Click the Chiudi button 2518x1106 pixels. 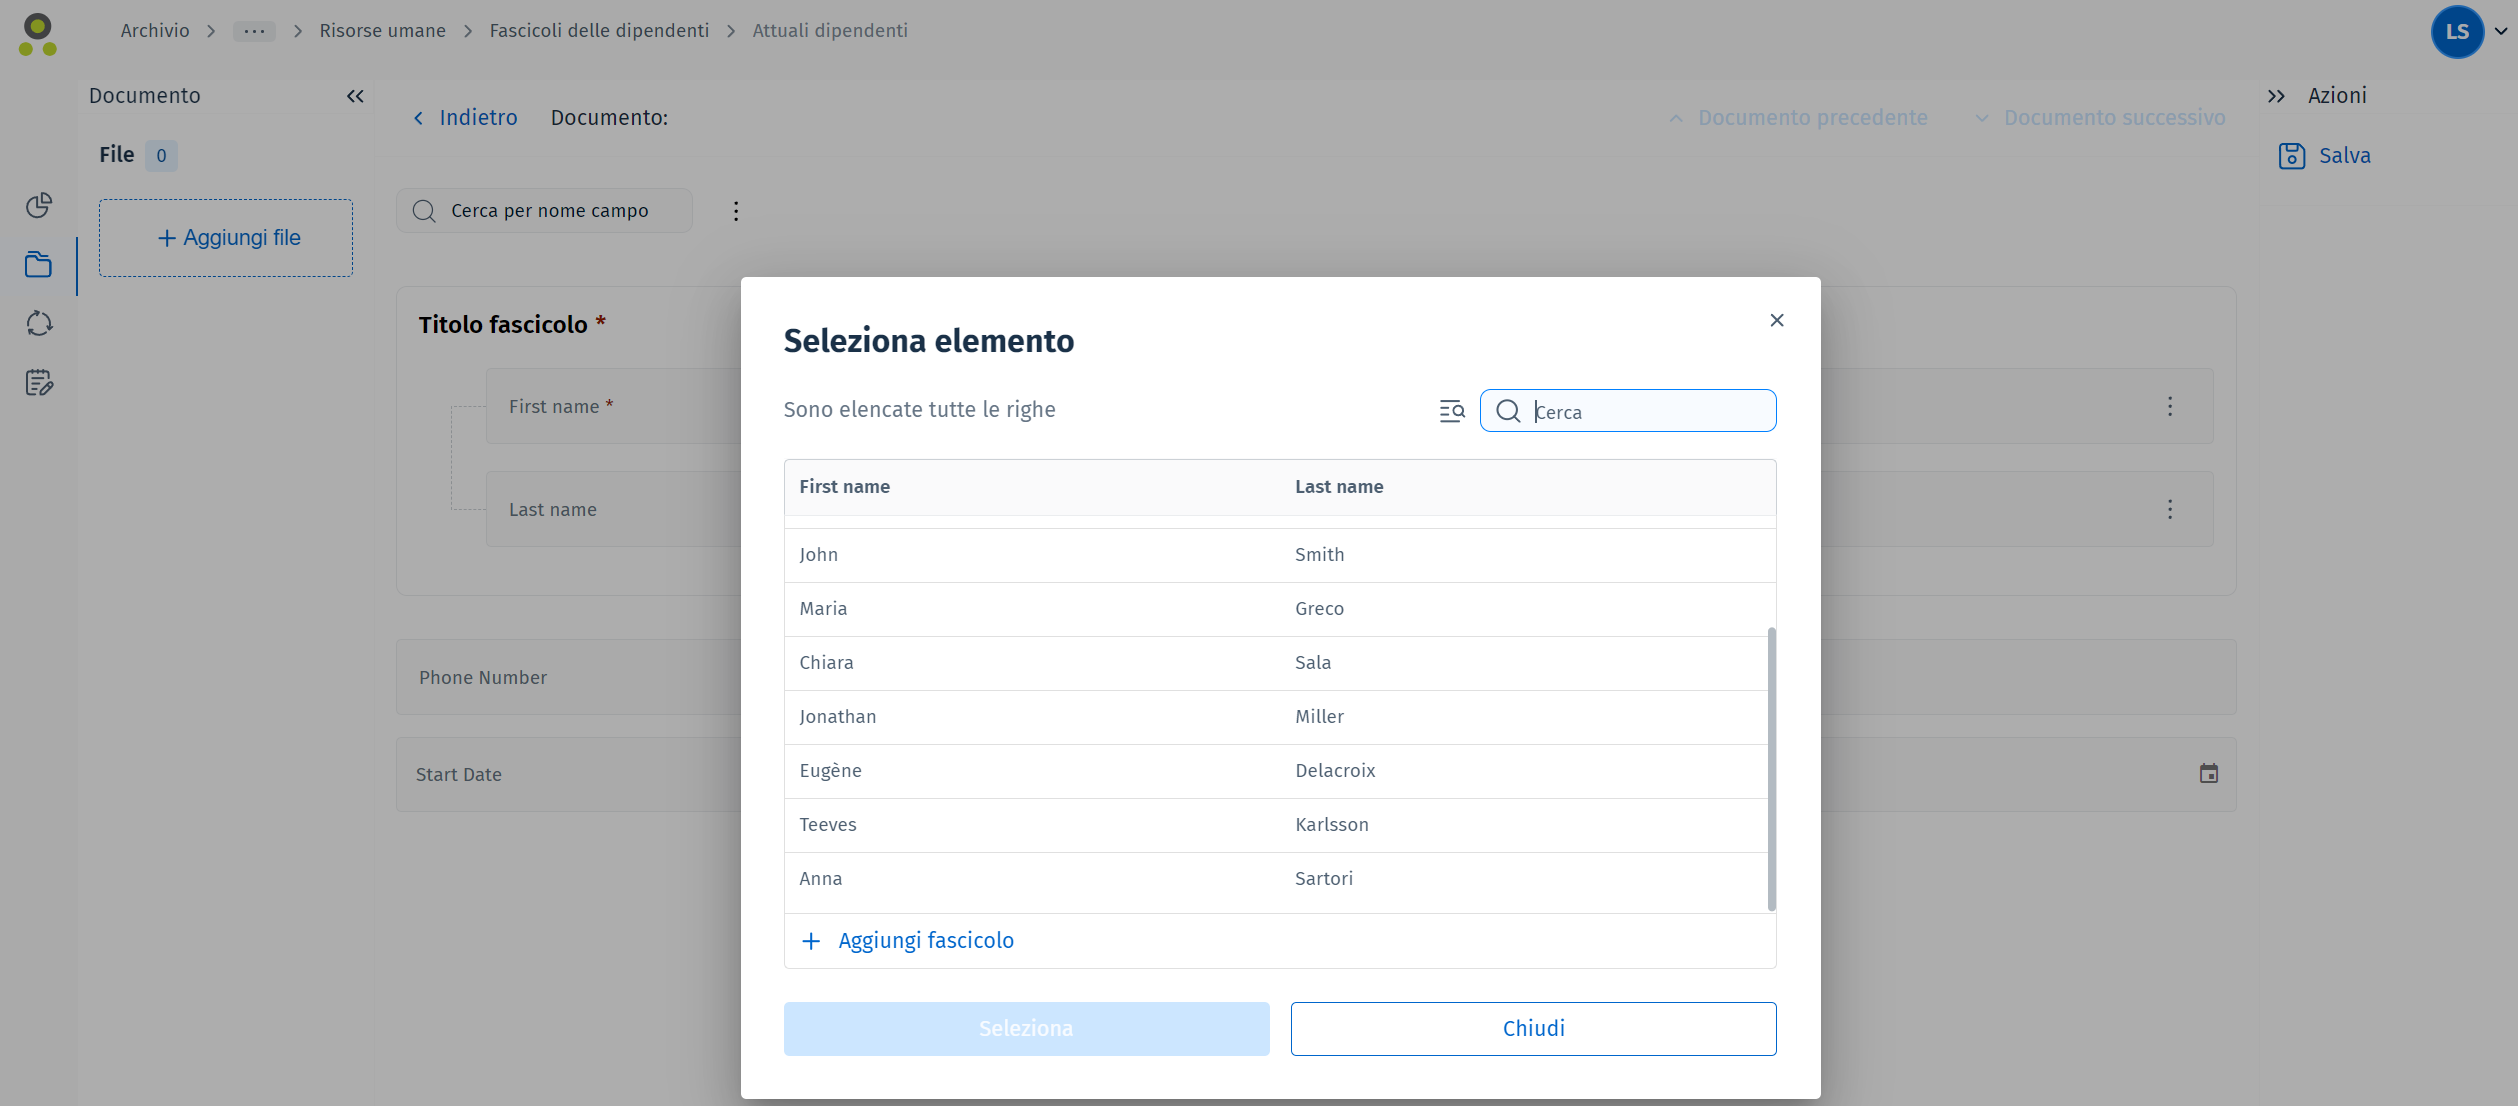[x=1533, y=1029]
